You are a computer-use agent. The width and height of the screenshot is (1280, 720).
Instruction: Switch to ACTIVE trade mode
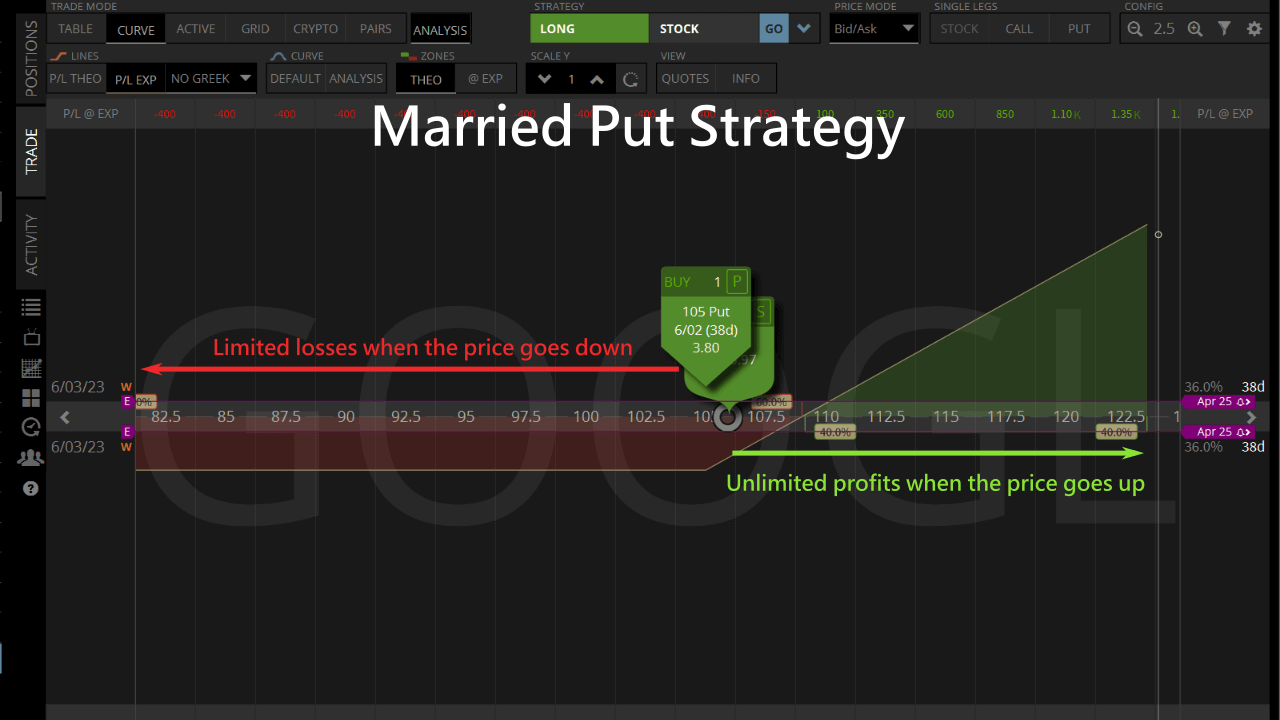(x=196, y=29)
